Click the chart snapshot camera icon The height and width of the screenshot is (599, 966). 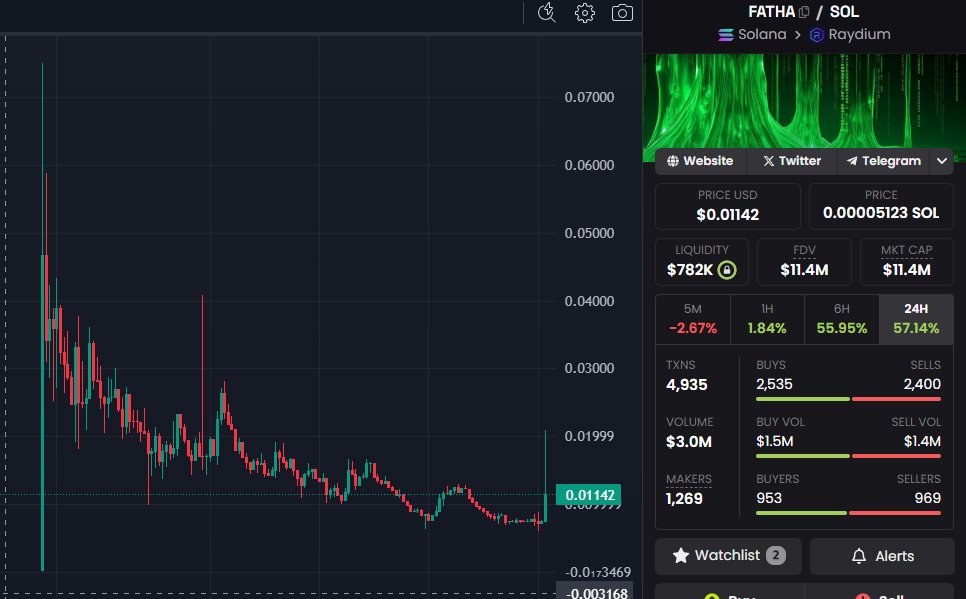point(622,13)
